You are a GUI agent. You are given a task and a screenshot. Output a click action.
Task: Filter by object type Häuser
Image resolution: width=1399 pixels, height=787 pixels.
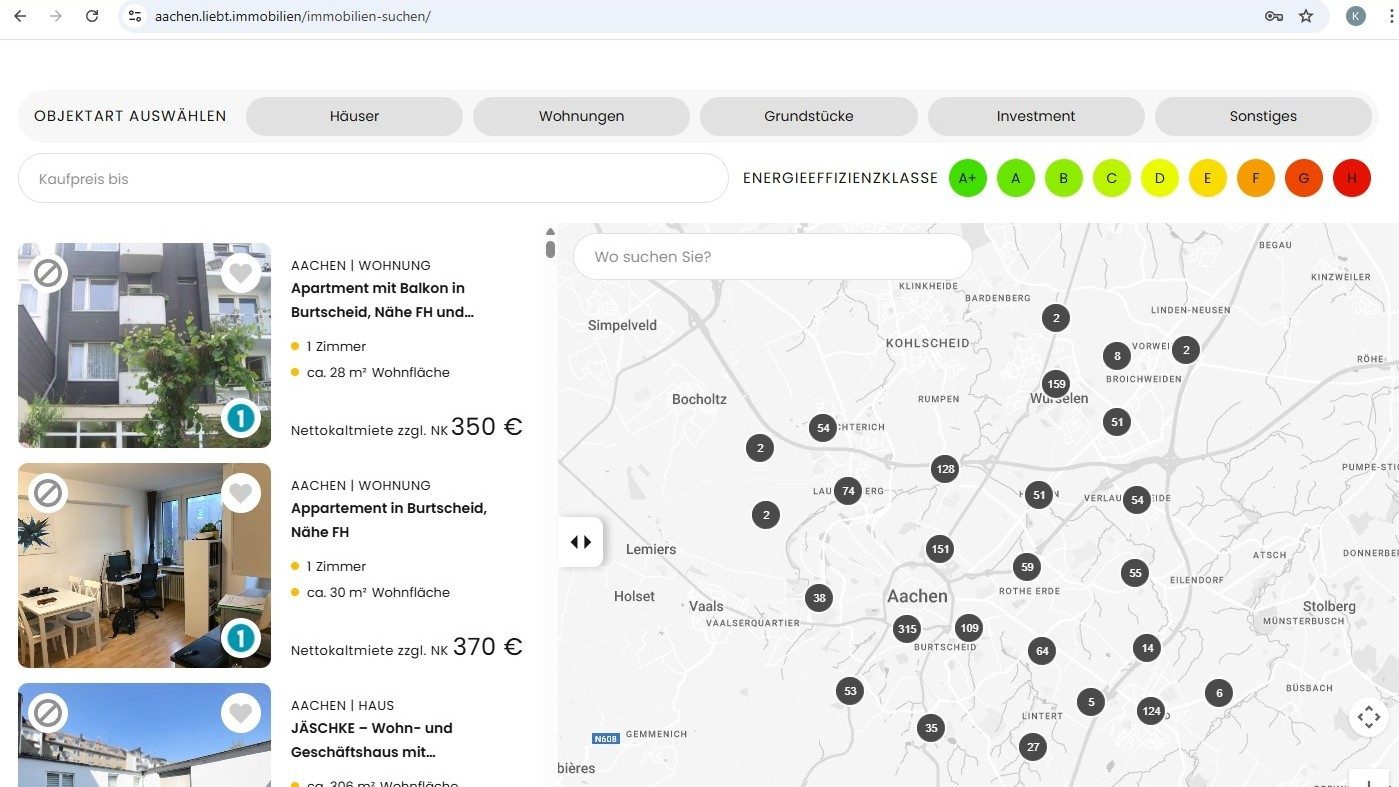click(354, 116)
